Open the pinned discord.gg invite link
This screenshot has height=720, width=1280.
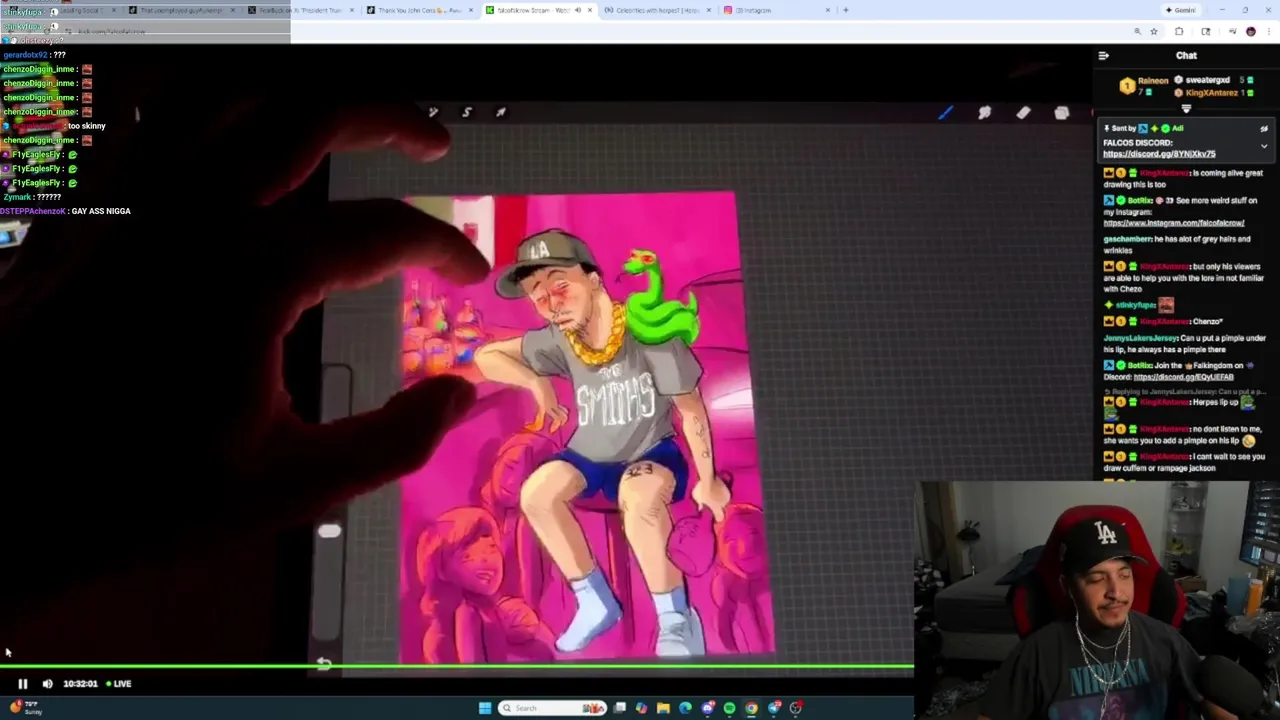[x=1159, y=155]
